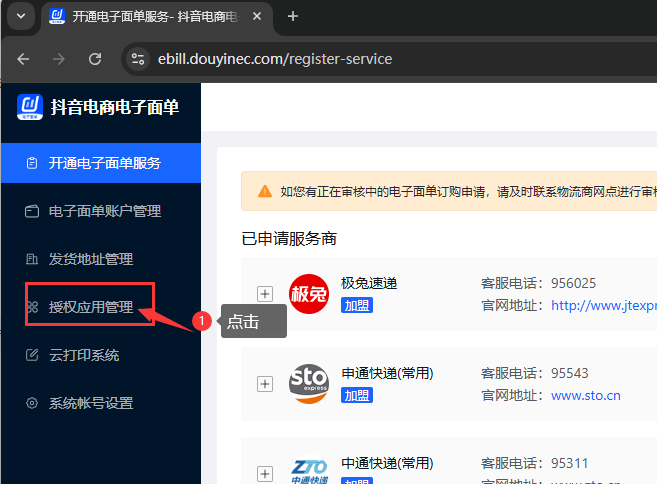Click the 极兔 red logo
Screen dimensions: 657x484
[x=308, y=293]
